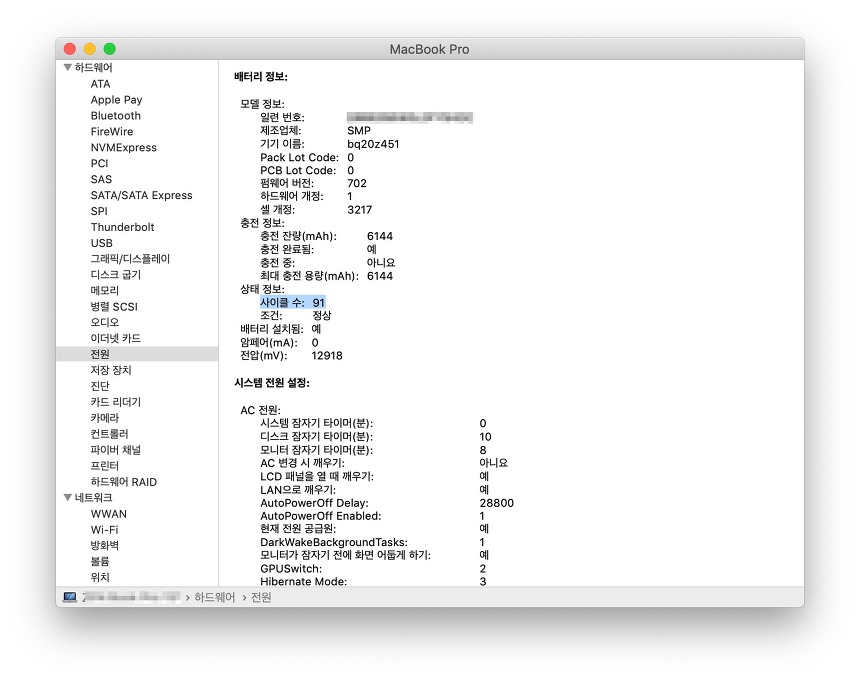Click 전원 in the bottom path bar
Screen dimensions: 860x681
(261, 597)
